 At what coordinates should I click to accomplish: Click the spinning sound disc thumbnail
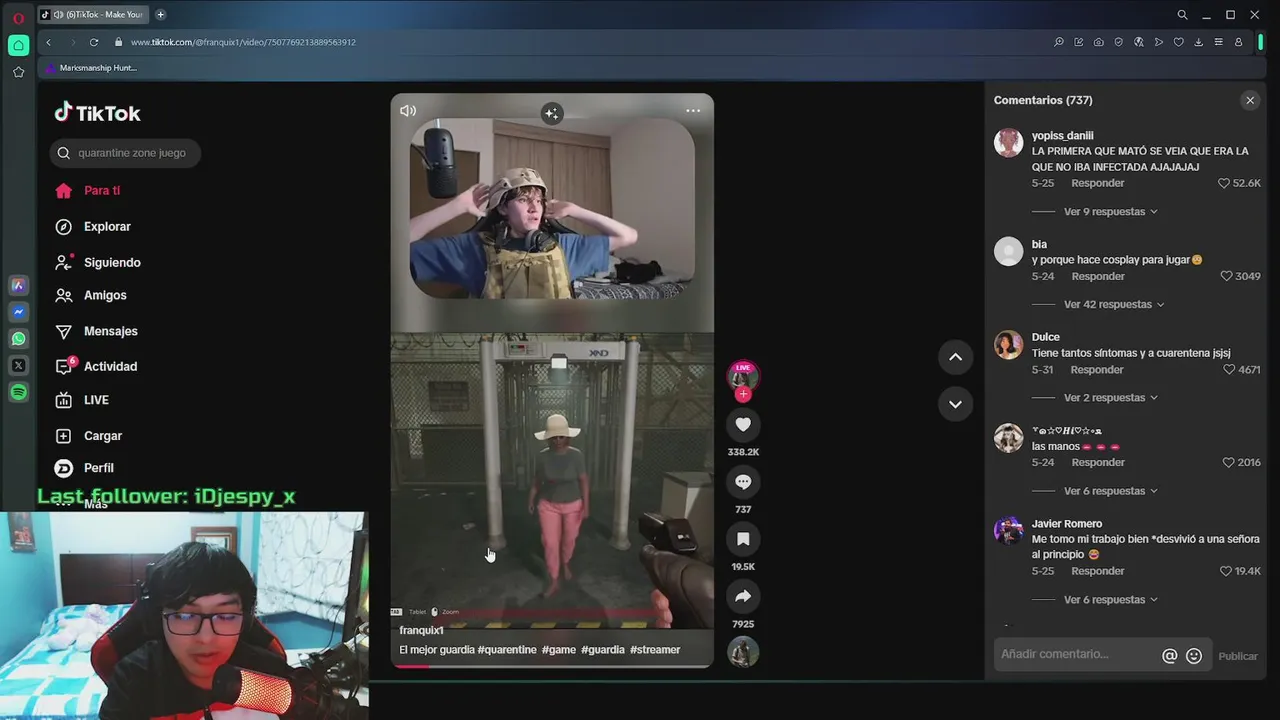tap(743, 652)
